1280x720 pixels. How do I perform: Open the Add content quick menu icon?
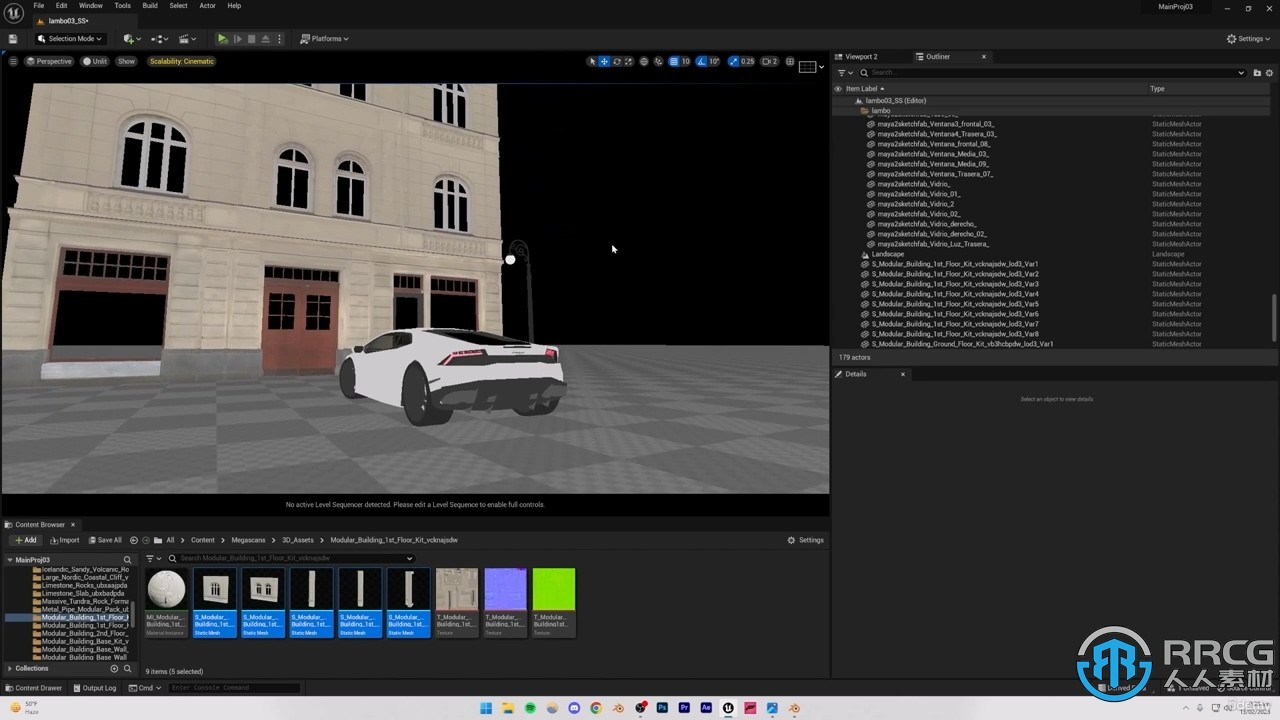pos(131,39)
